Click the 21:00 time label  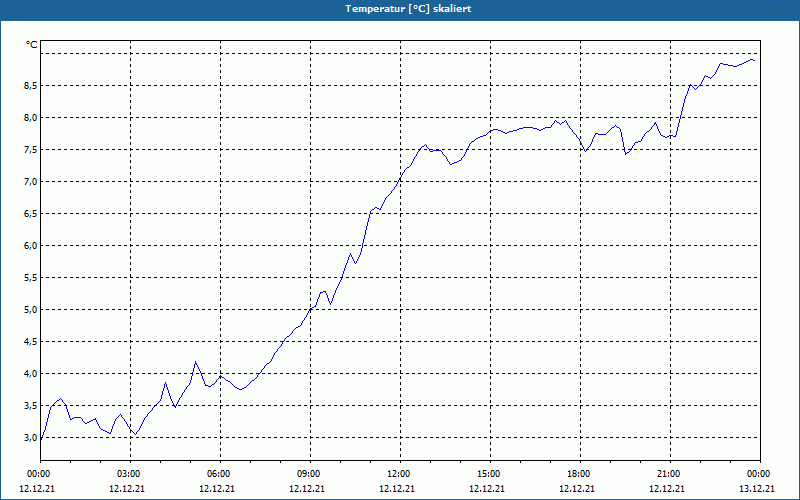[668, 474]
